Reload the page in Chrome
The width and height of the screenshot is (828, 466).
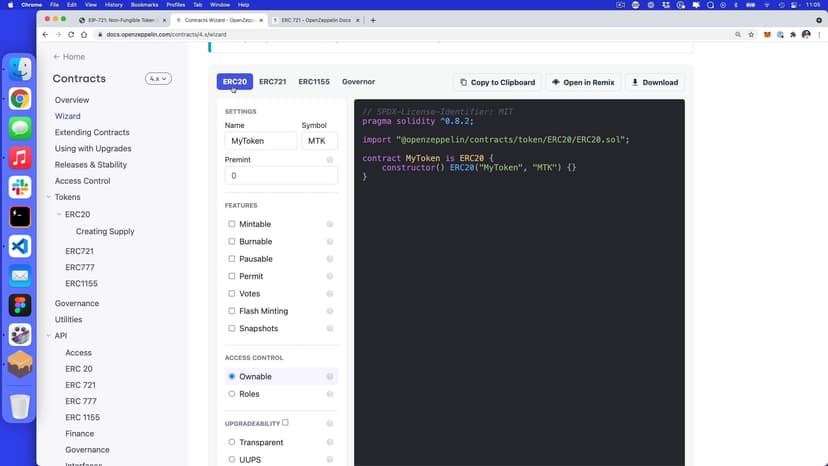(x=70, y=34)
